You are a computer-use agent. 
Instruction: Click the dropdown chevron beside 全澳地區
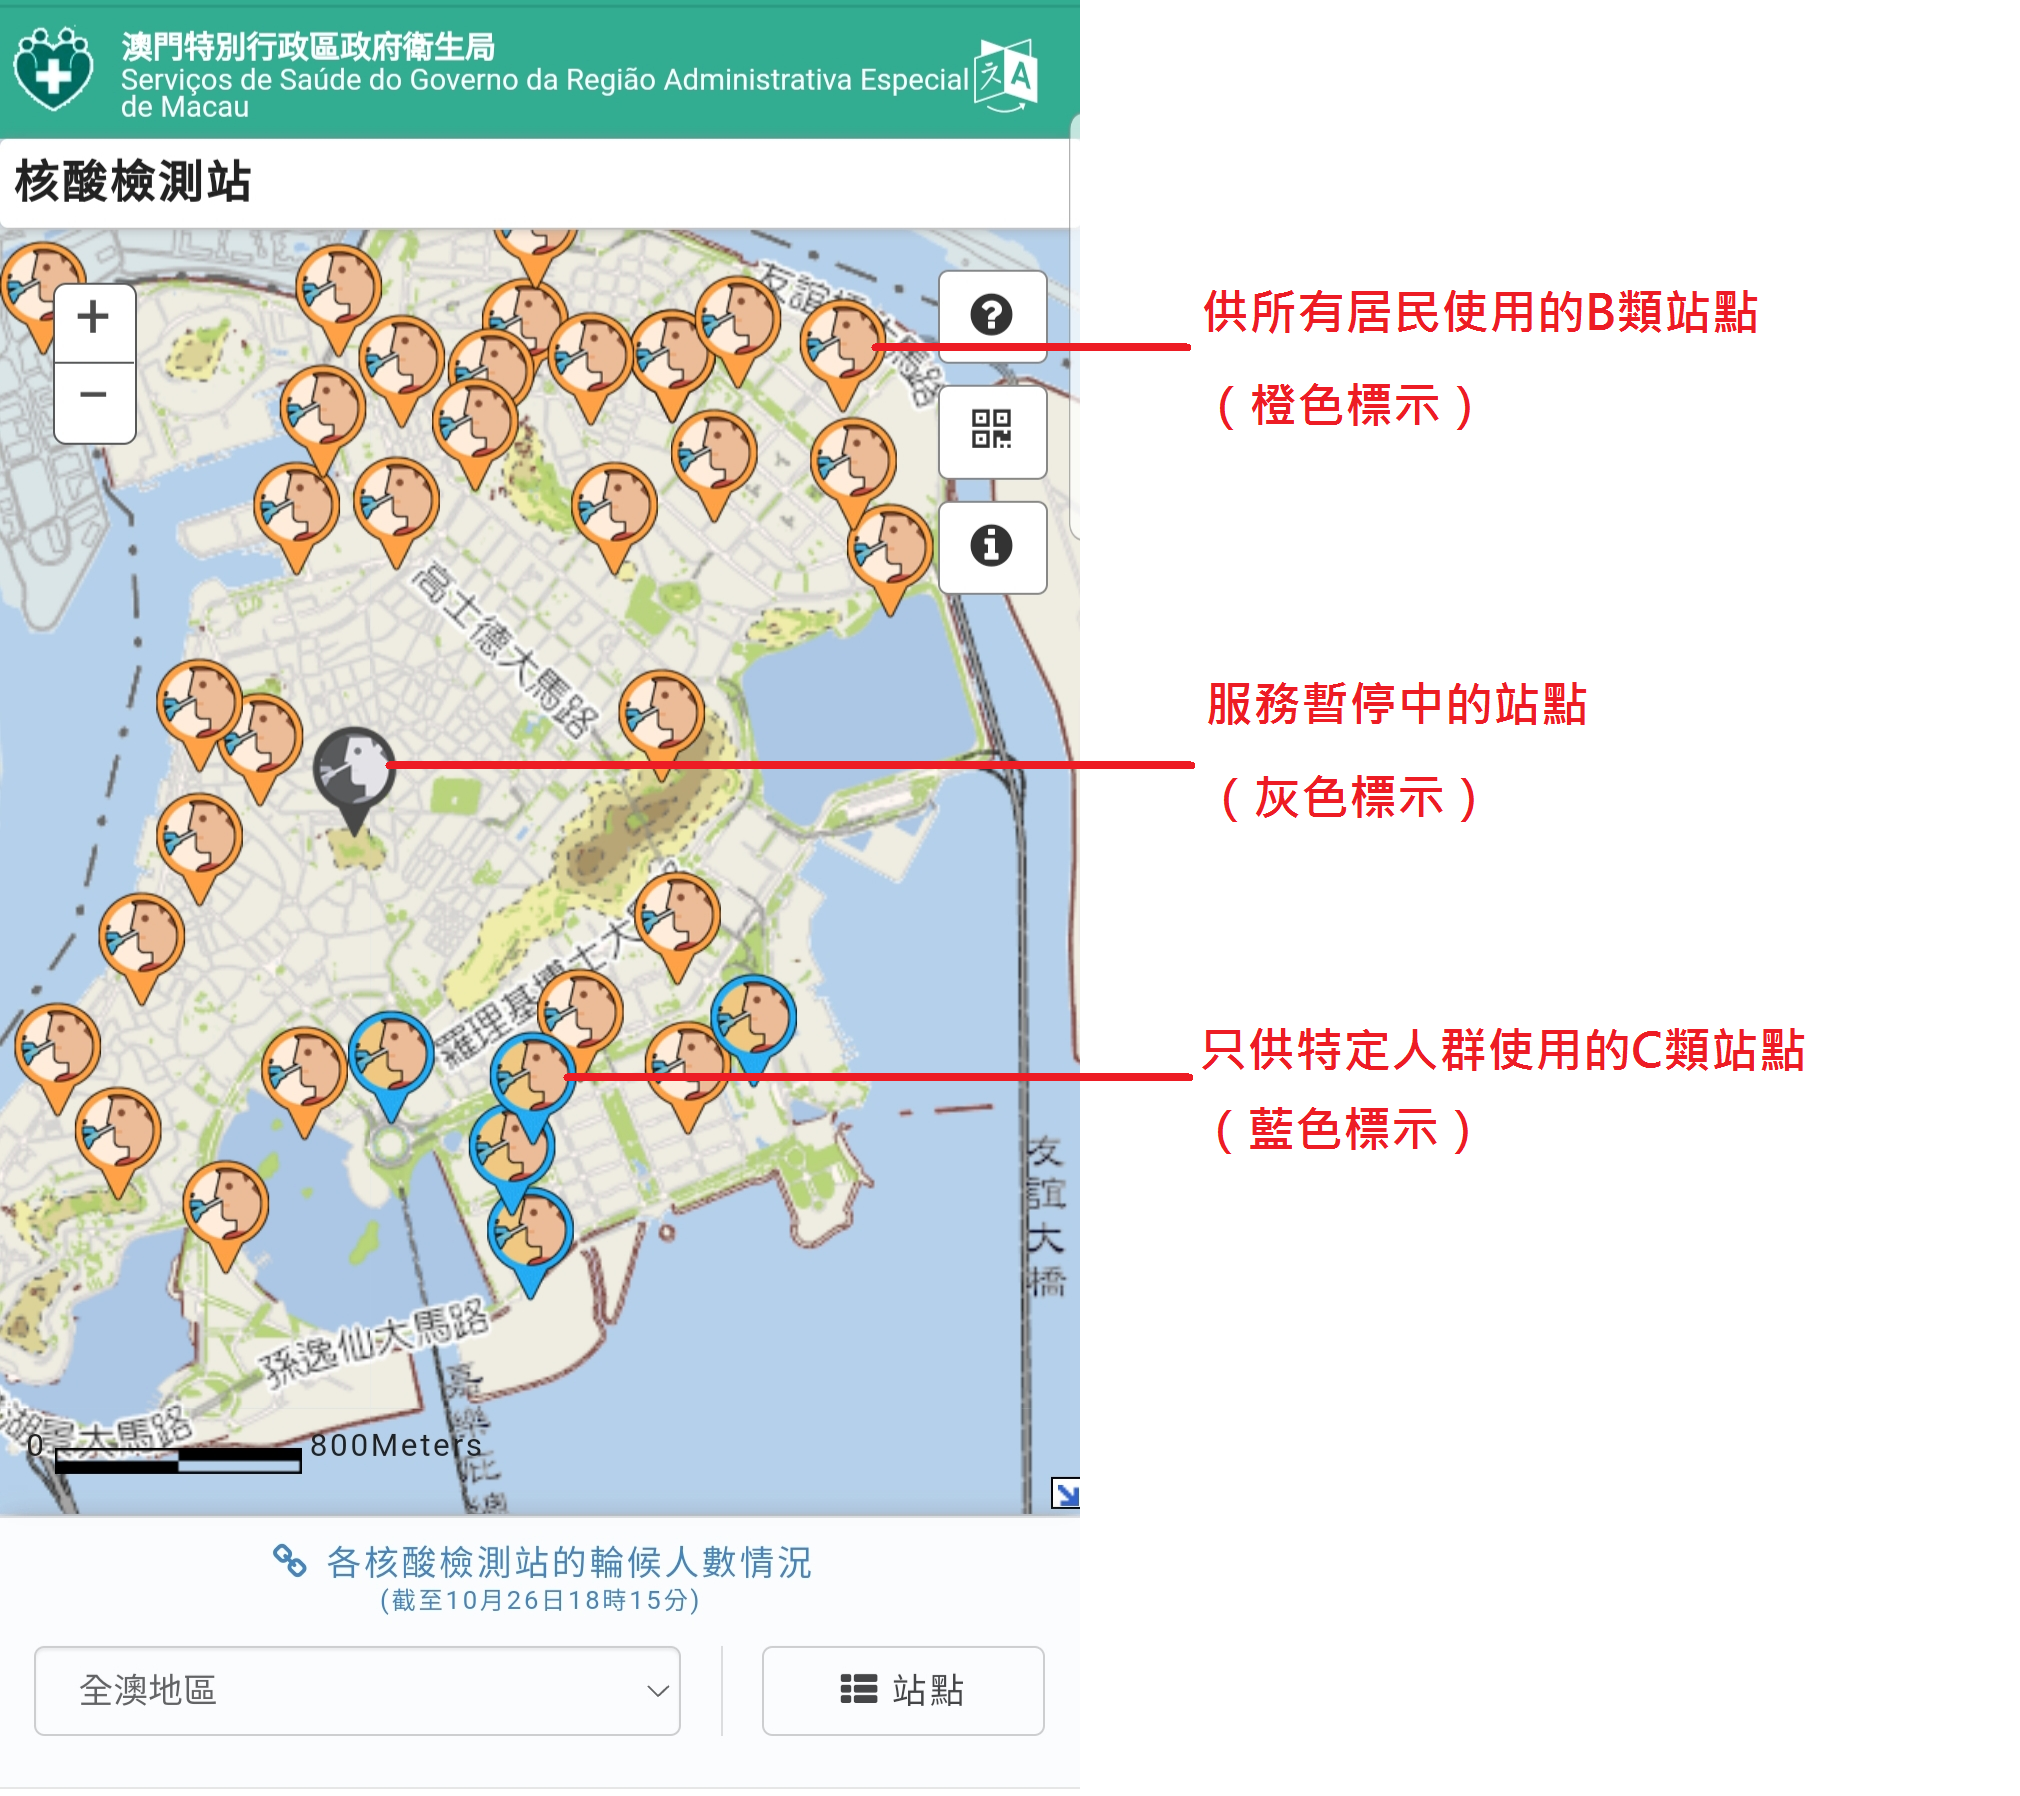(657, 1691)
